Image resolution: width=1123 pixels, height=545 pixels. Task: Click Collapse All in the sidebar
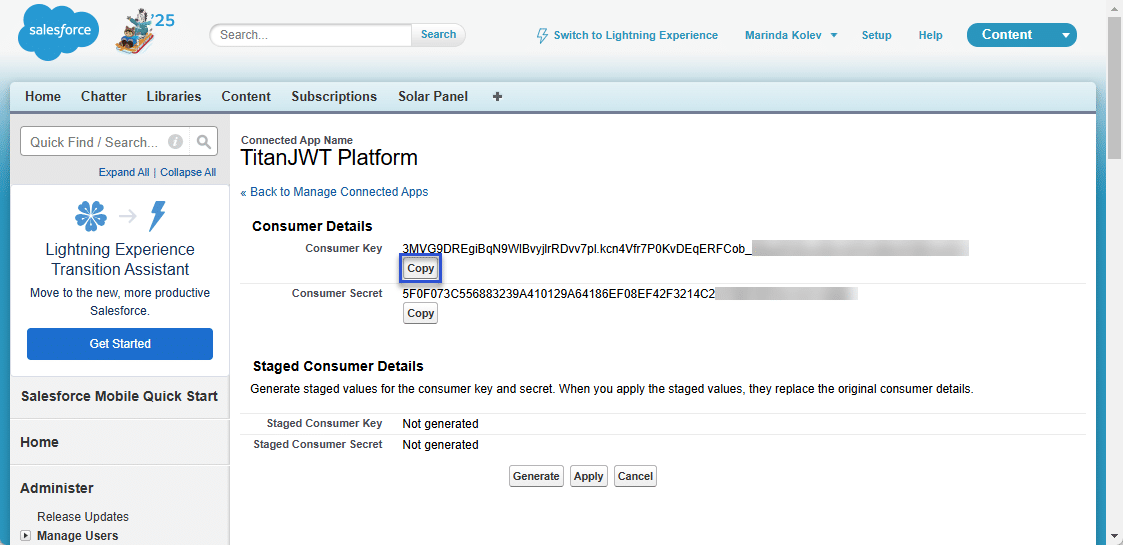(x=188, y=173)
